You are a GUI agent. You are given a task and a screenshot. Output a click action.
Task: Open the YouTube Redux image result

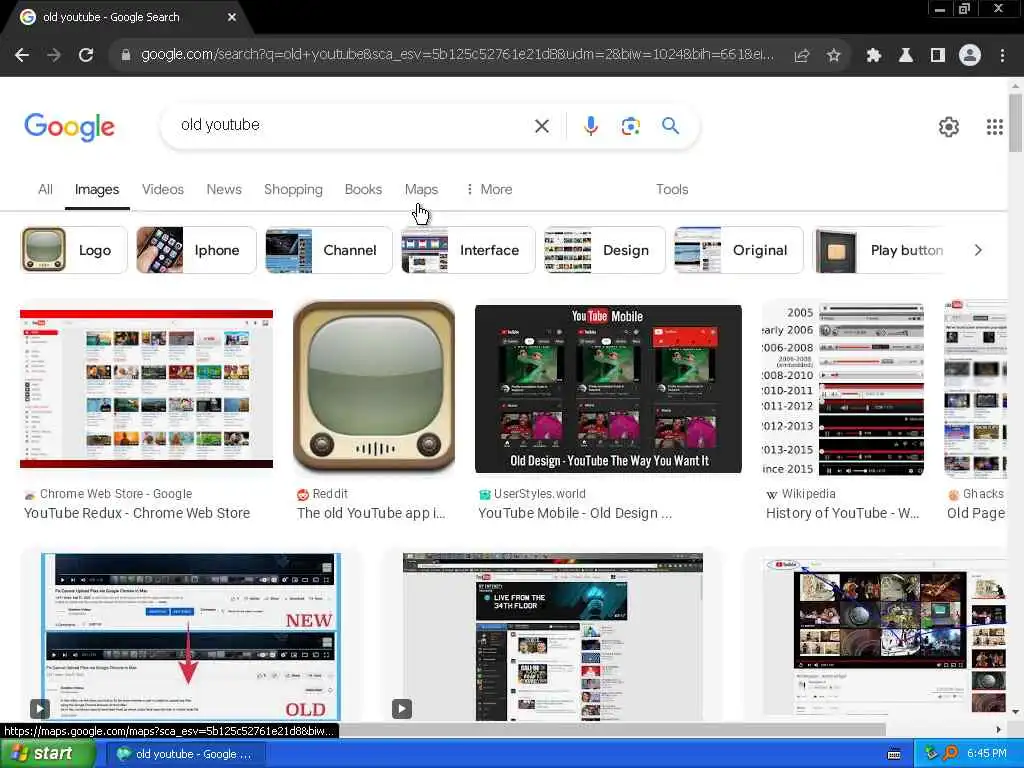(x=146, y=389)
